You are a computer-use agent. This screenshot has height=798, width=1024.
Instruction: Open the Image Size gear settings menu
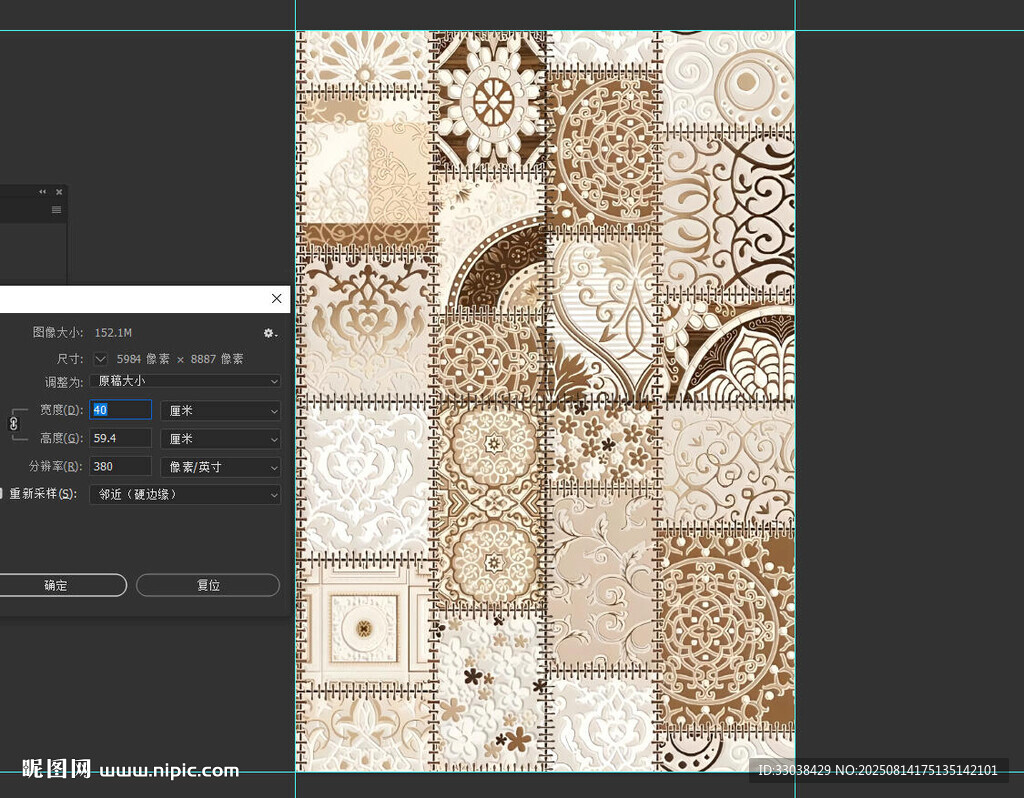click(270, 333)
